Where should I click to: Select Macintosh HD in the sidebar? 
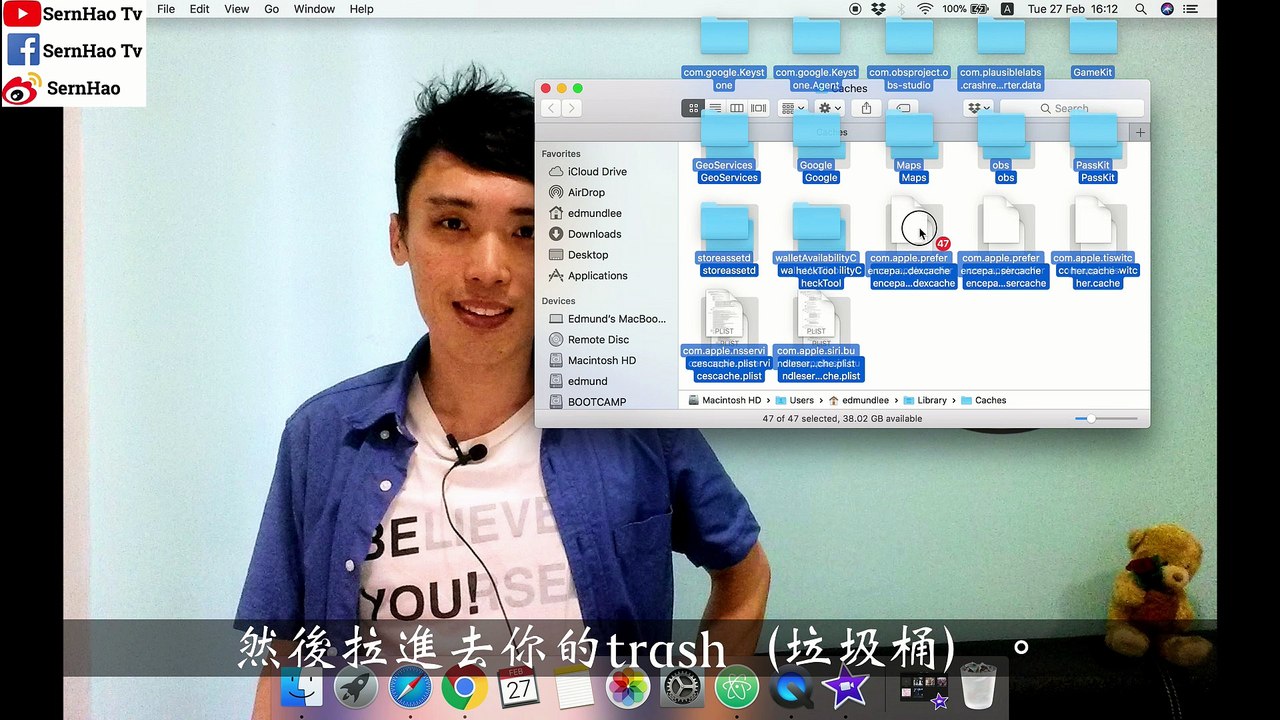pyautogui.click(x=601, y=361)
